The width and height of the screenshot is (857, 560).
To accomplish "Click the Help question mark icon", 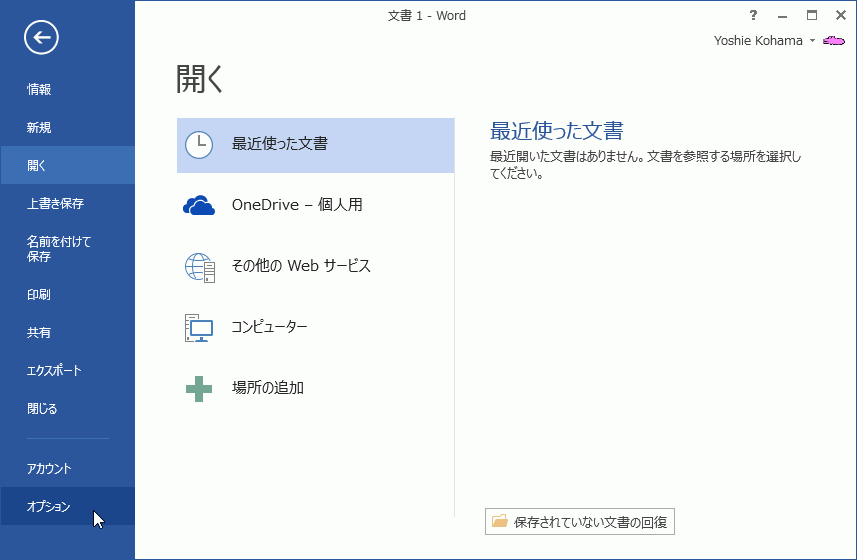I will (754, 15).
